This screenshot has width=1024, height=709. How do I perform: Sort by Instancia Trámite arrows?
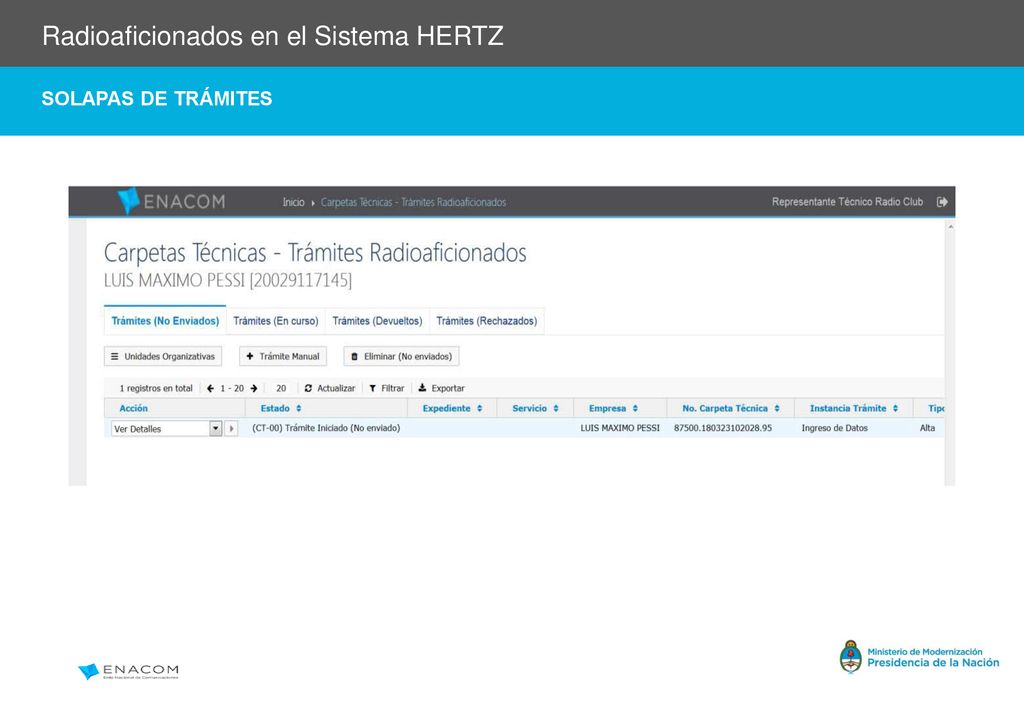pos(895,408)
